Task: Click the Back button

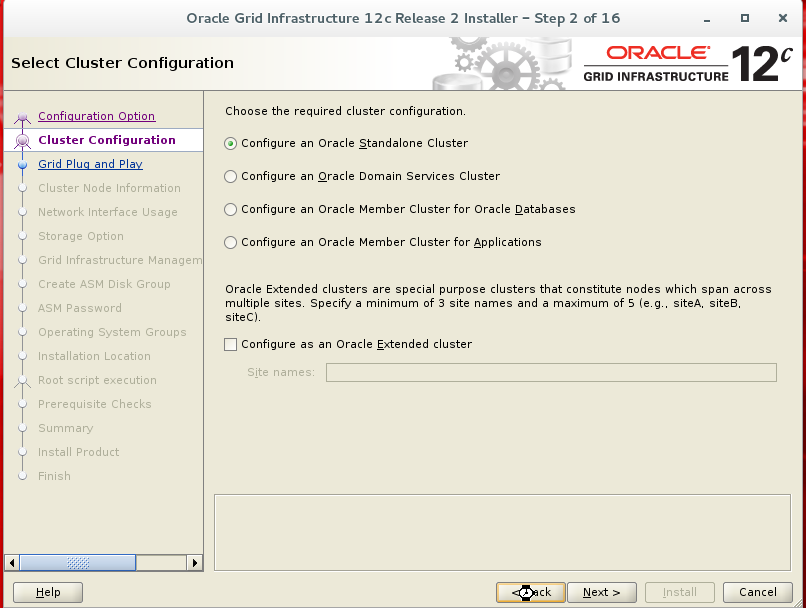Action: [x=530, y=592]
